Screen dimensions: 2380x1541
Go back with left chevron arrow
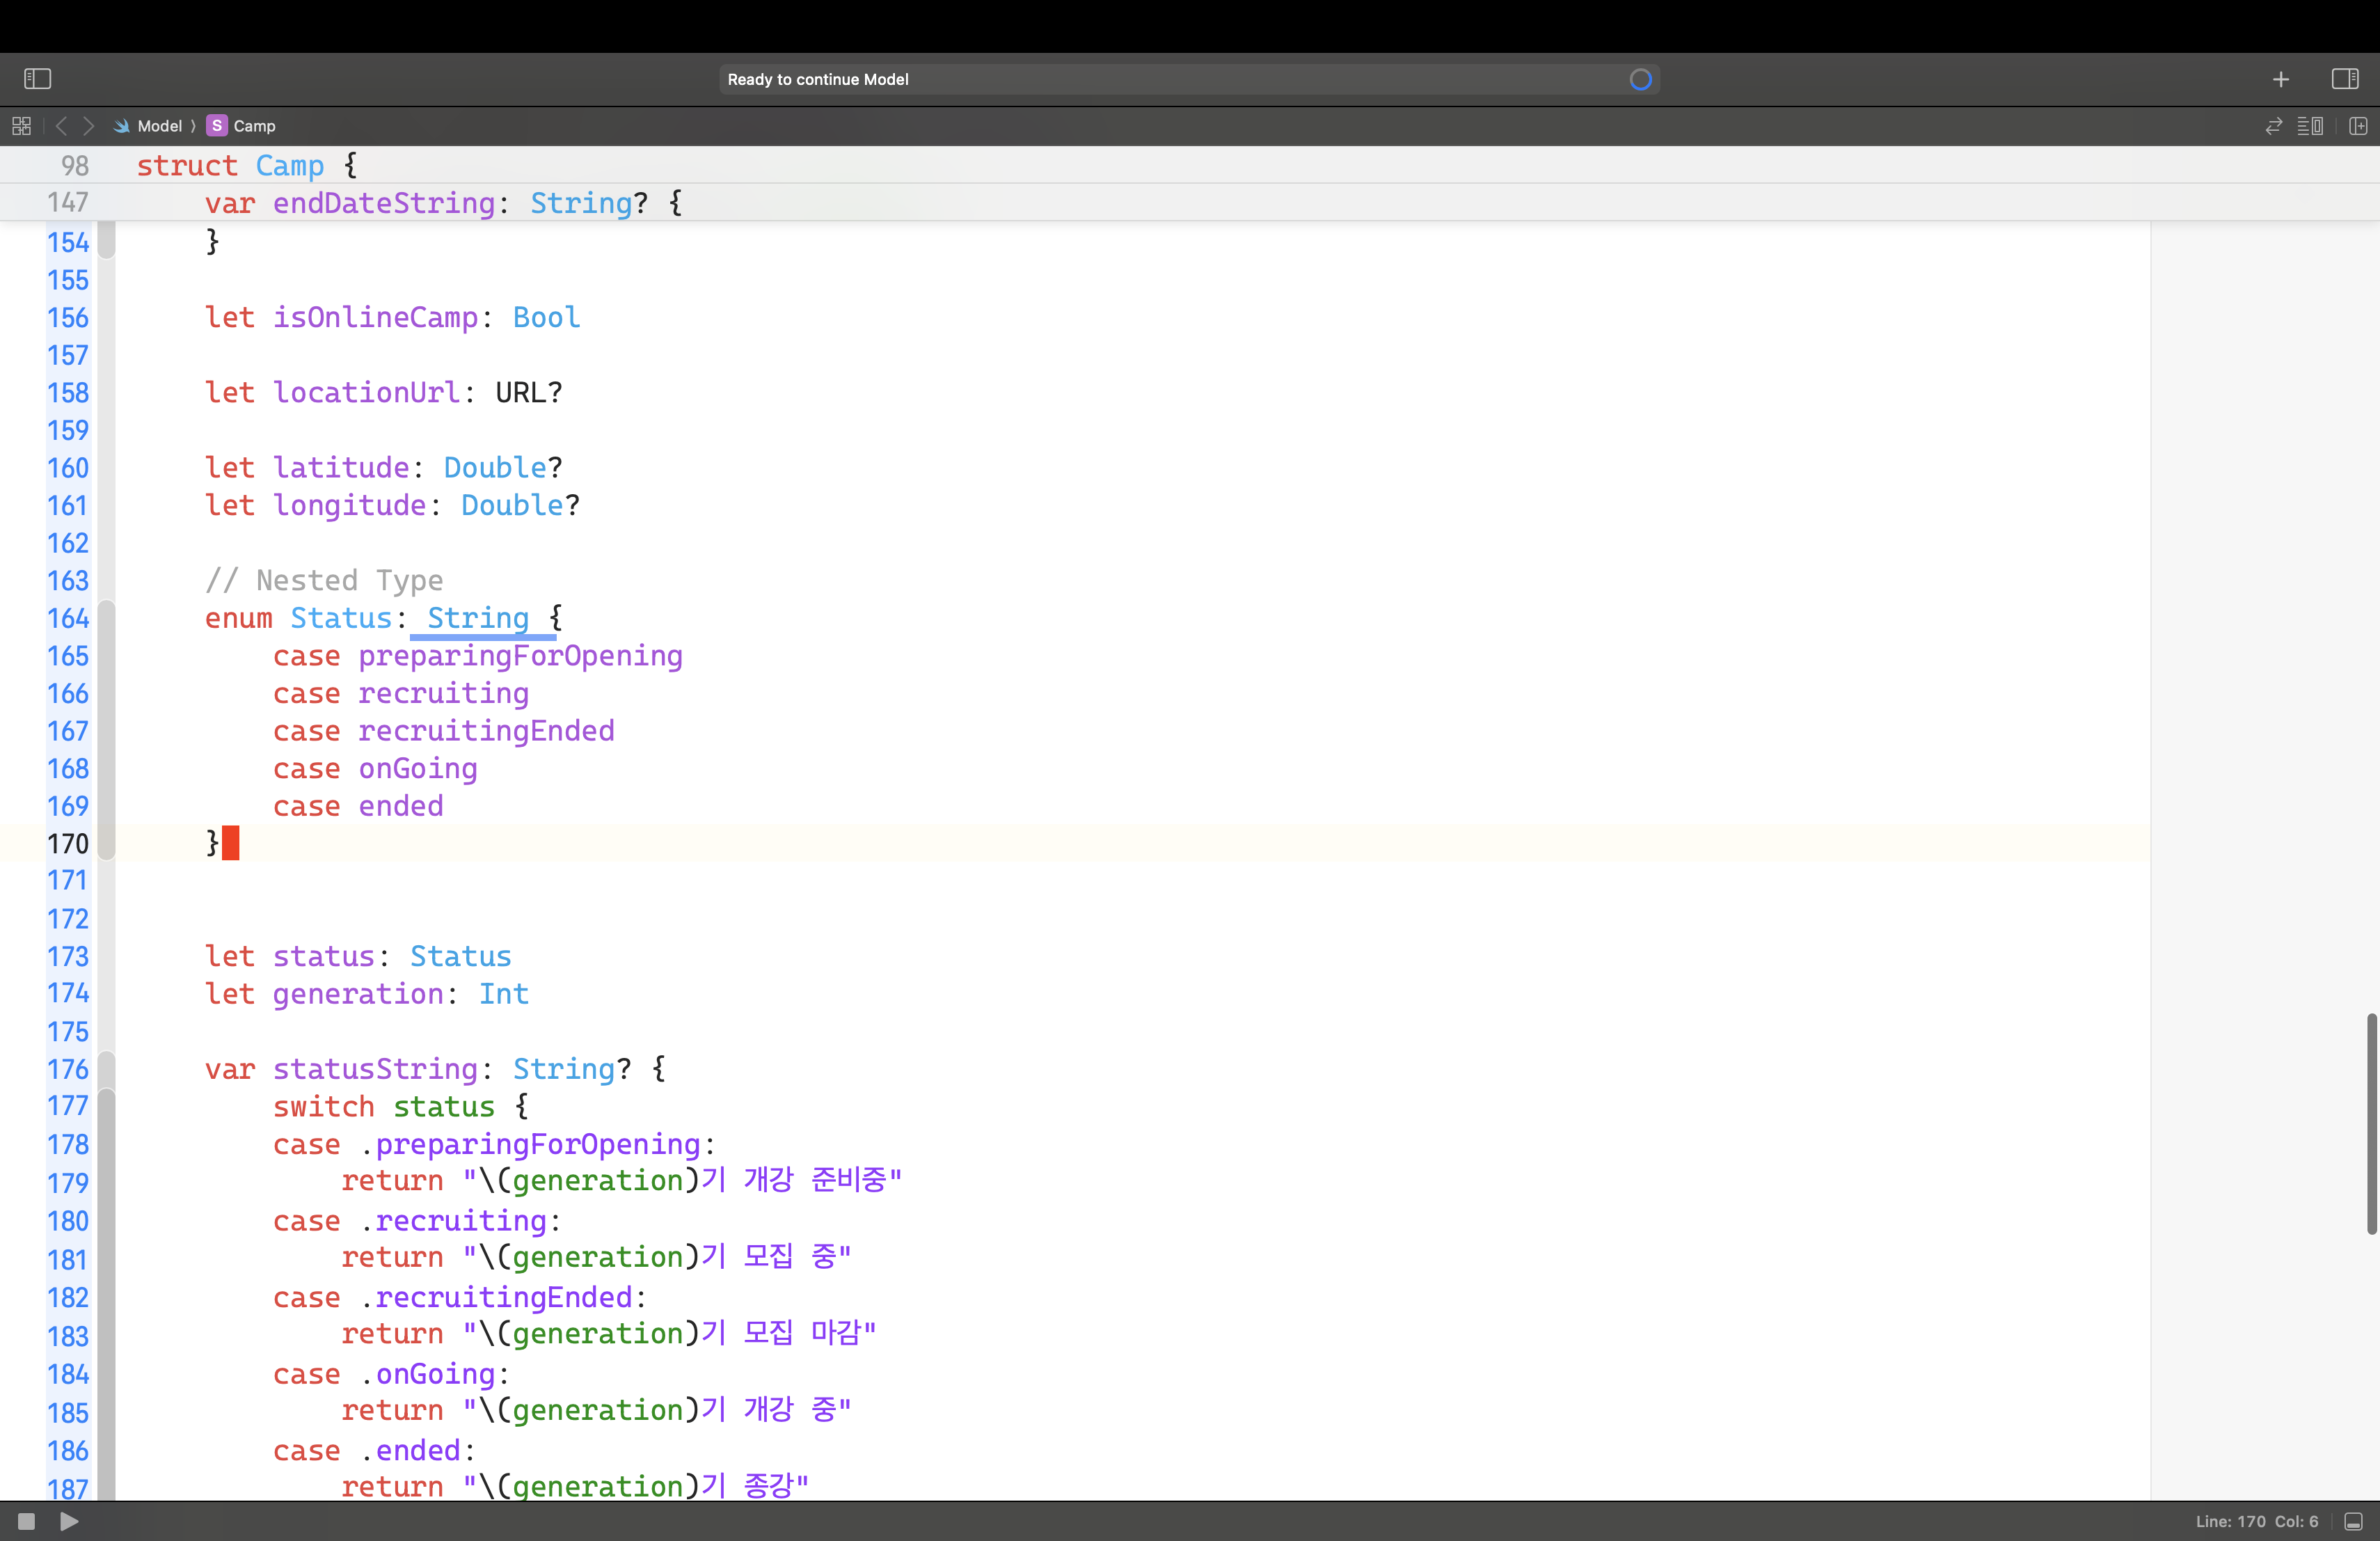tap(62, 126)
